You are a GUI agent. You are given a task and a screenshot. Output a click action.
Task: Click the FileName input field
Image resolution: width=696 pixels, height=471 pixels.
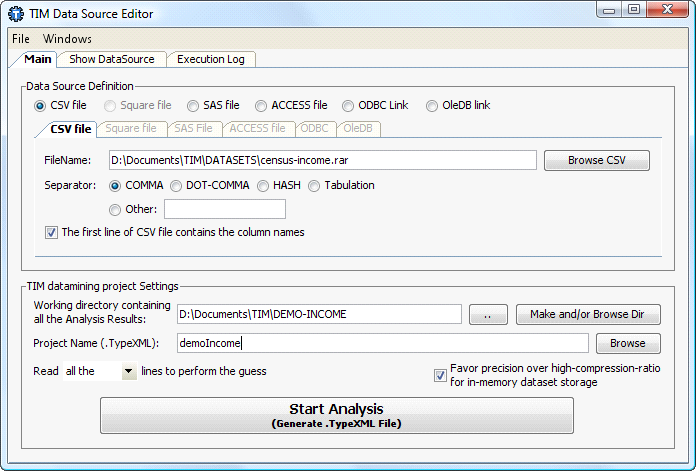[x=323, y=160]
